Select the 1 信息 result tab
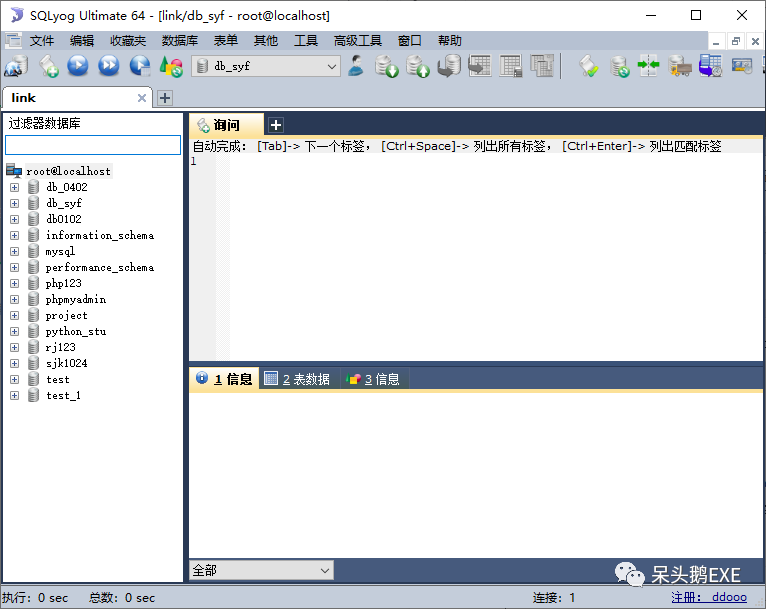Image resolution: width=766 pixels, height=609 pixels. click(x=224, y=378)
